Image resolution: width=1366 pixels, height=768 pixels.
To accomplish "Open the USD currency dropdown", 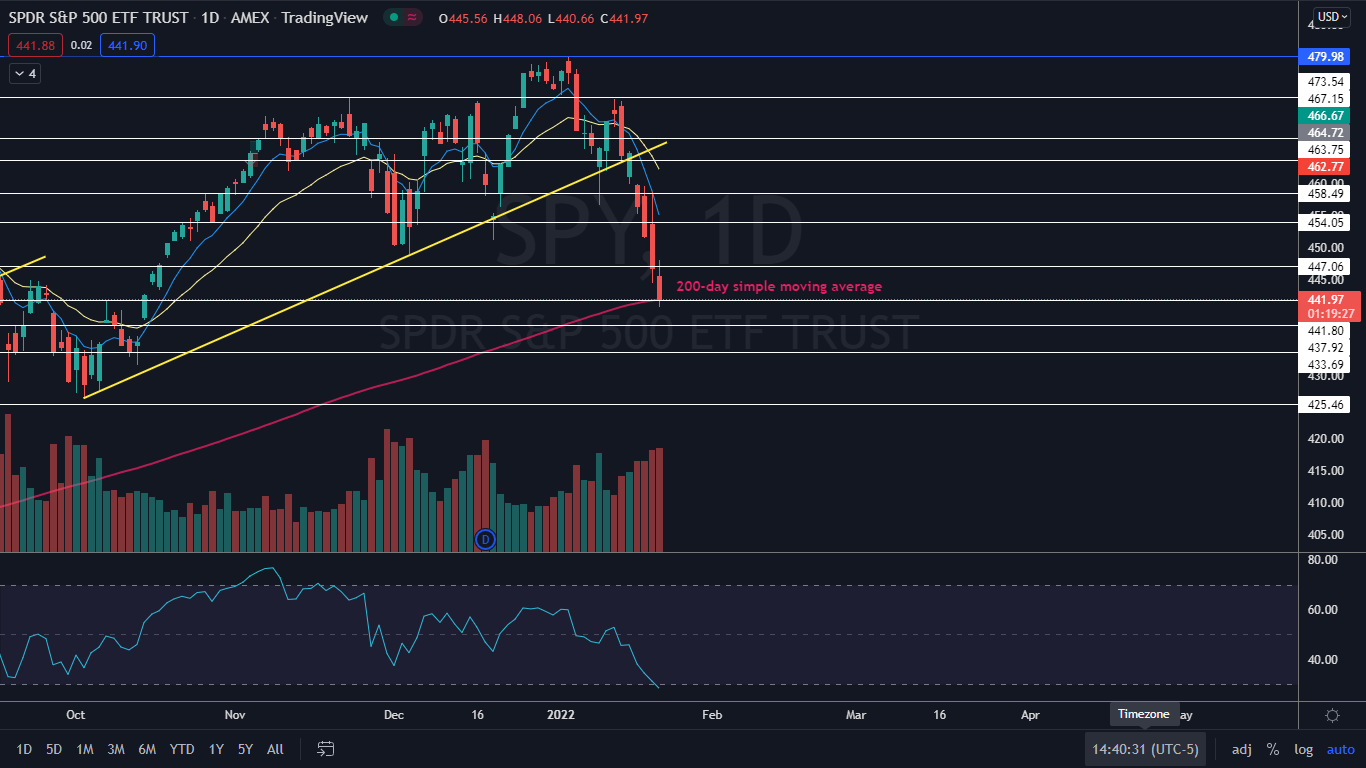I will [x=1331, y=16].
